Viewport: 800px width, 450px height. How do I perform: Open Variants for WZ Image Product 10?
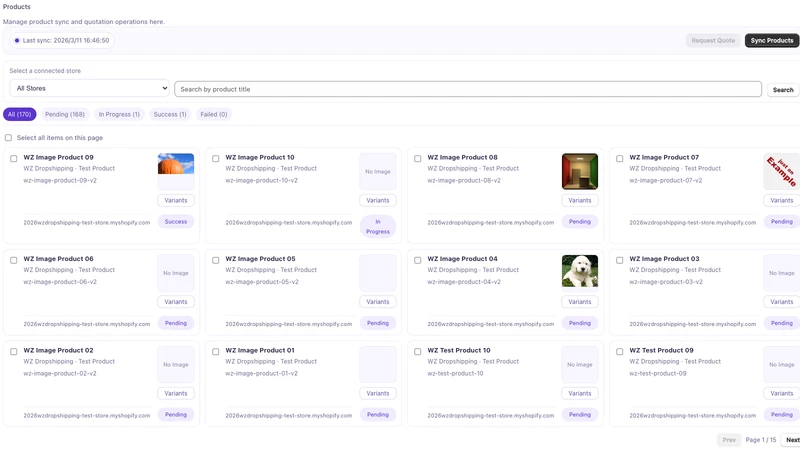(378, 201)
